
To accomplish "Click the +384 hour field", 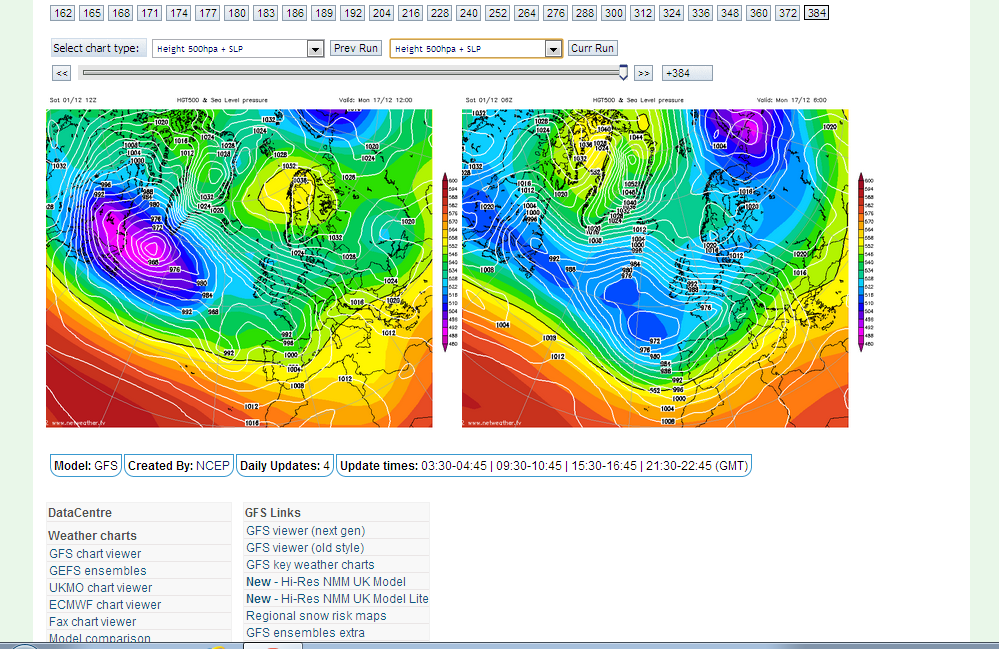I will click(687, 73).
